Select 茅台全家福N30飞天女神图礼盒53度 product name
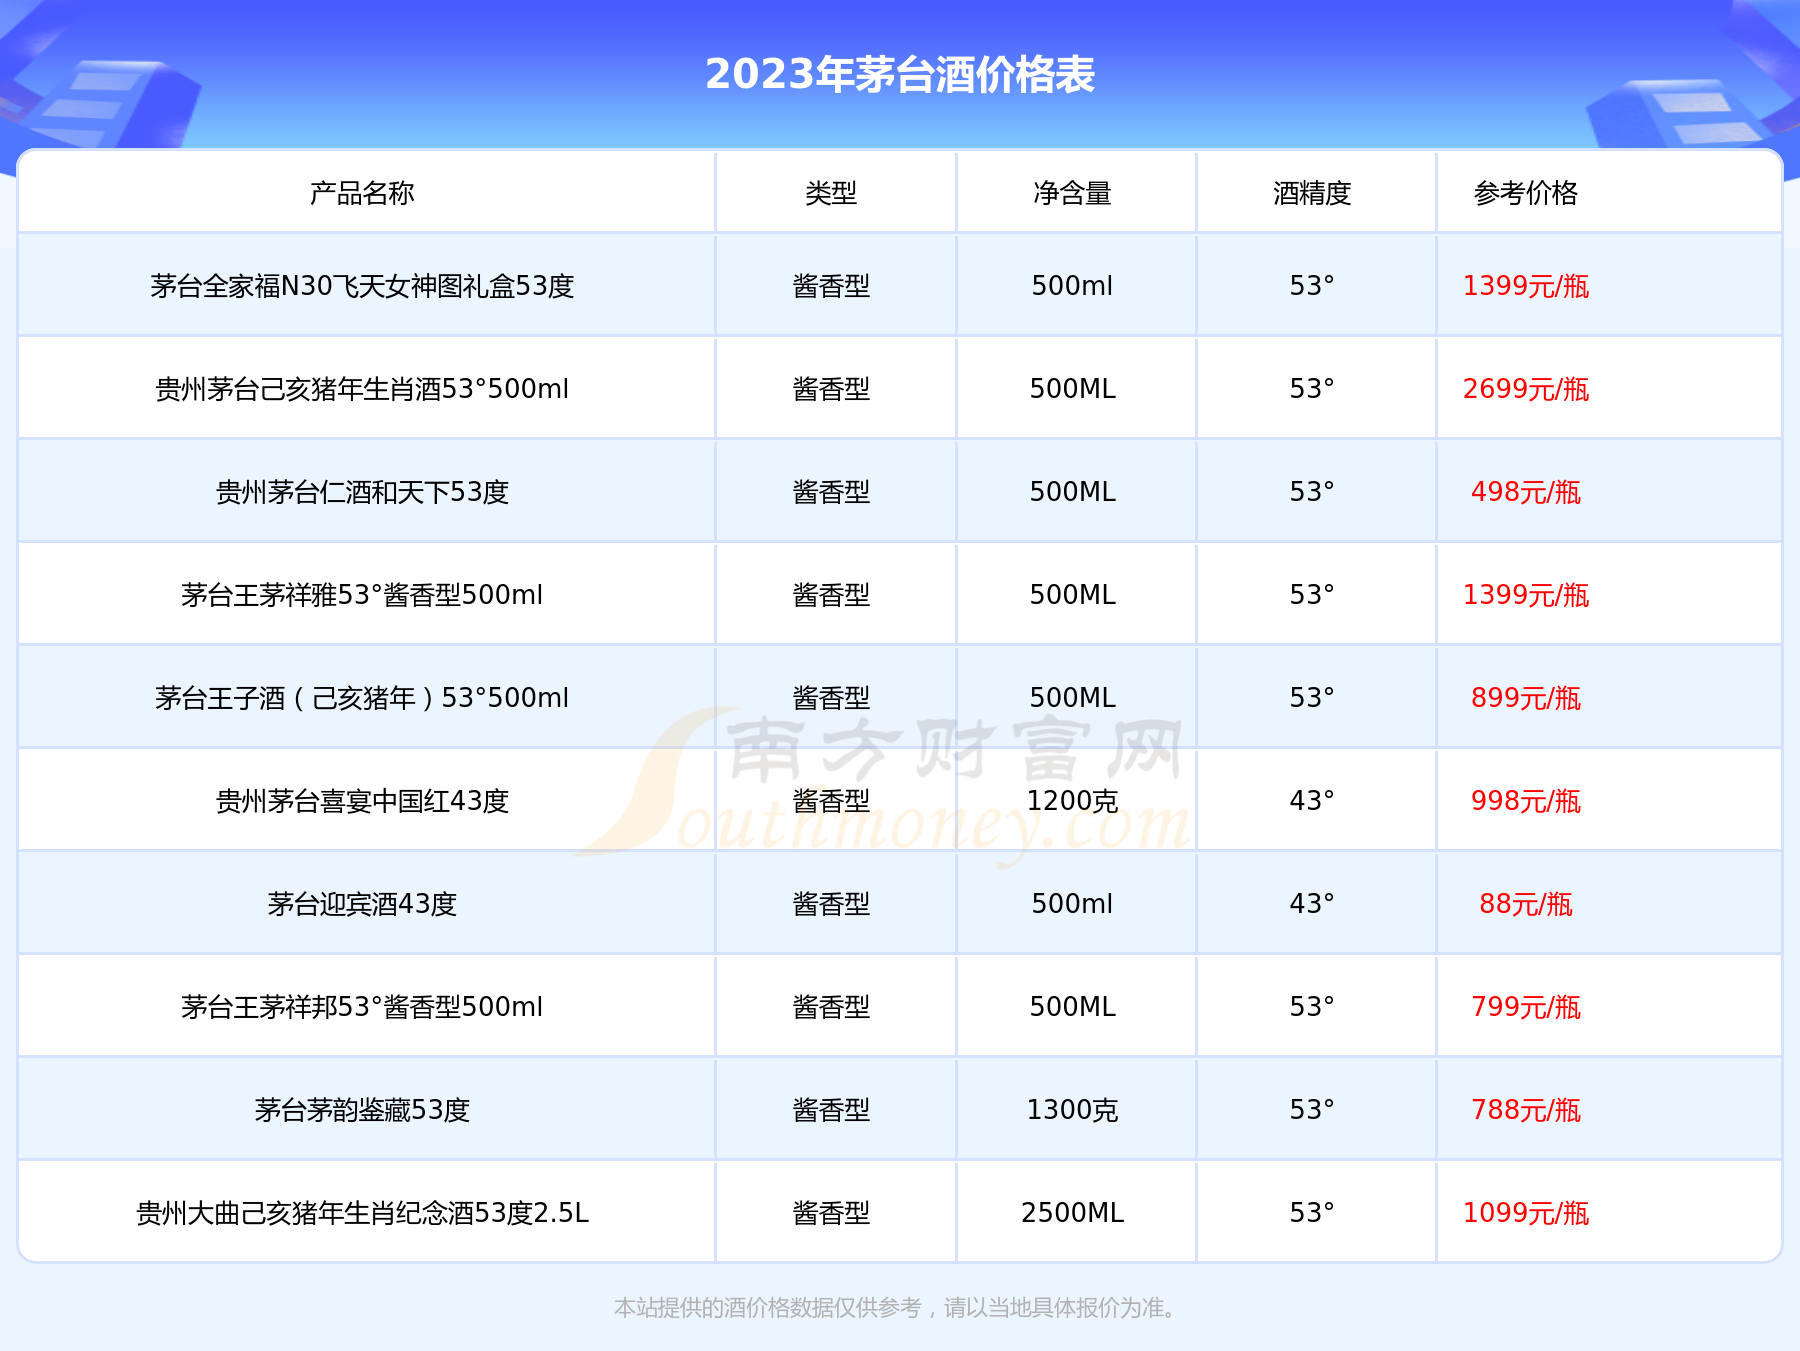Image resolution: width=1800 pixels, height=1351 pixels. pyautogui.click(x=362, y=286)
